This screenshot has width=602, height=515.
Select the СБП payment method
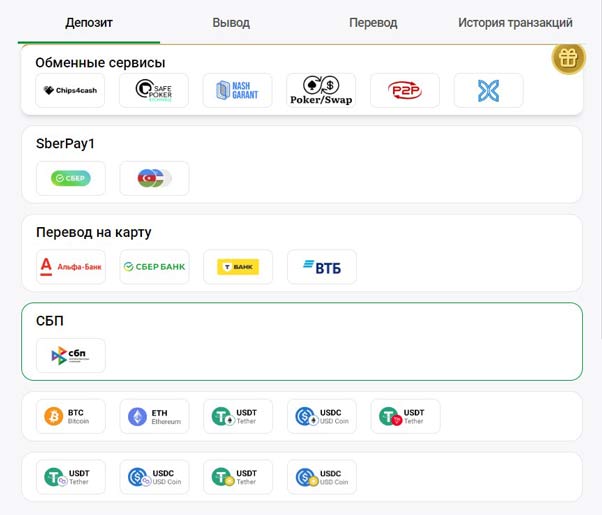click(70, 355)
